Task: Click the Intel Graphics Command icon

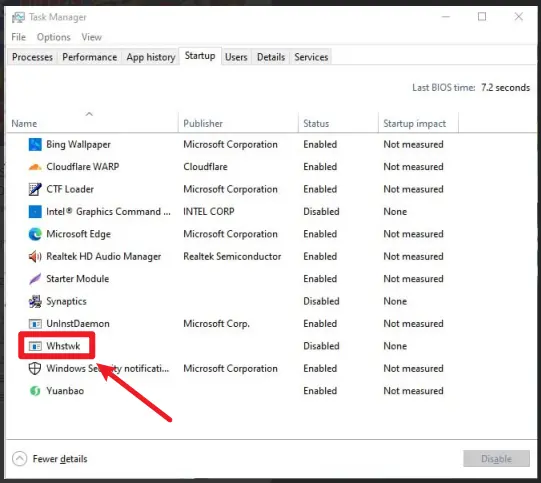Action: click(35, 211)
